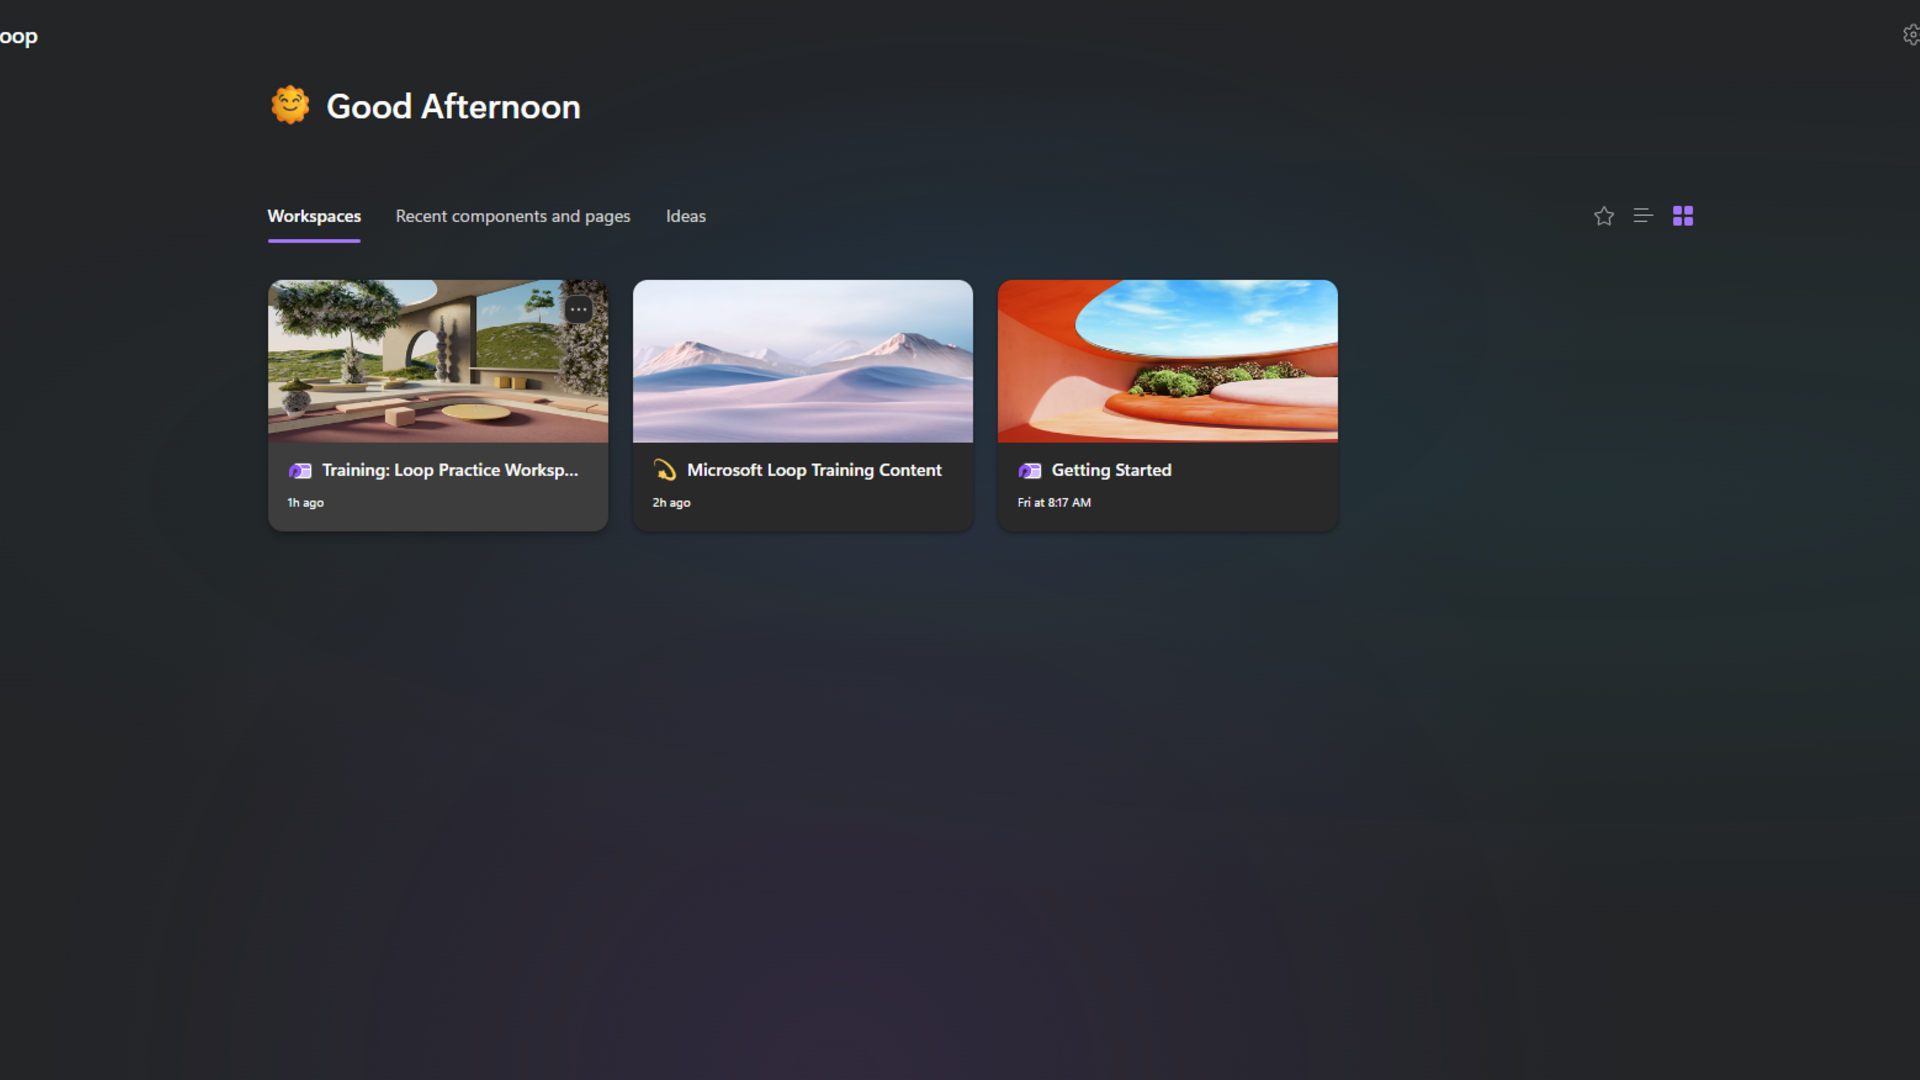Click the Getting Started workspace icon
Image resolution: width=1920 pixels, height=1080 pixels.
tap(1030, 471)
